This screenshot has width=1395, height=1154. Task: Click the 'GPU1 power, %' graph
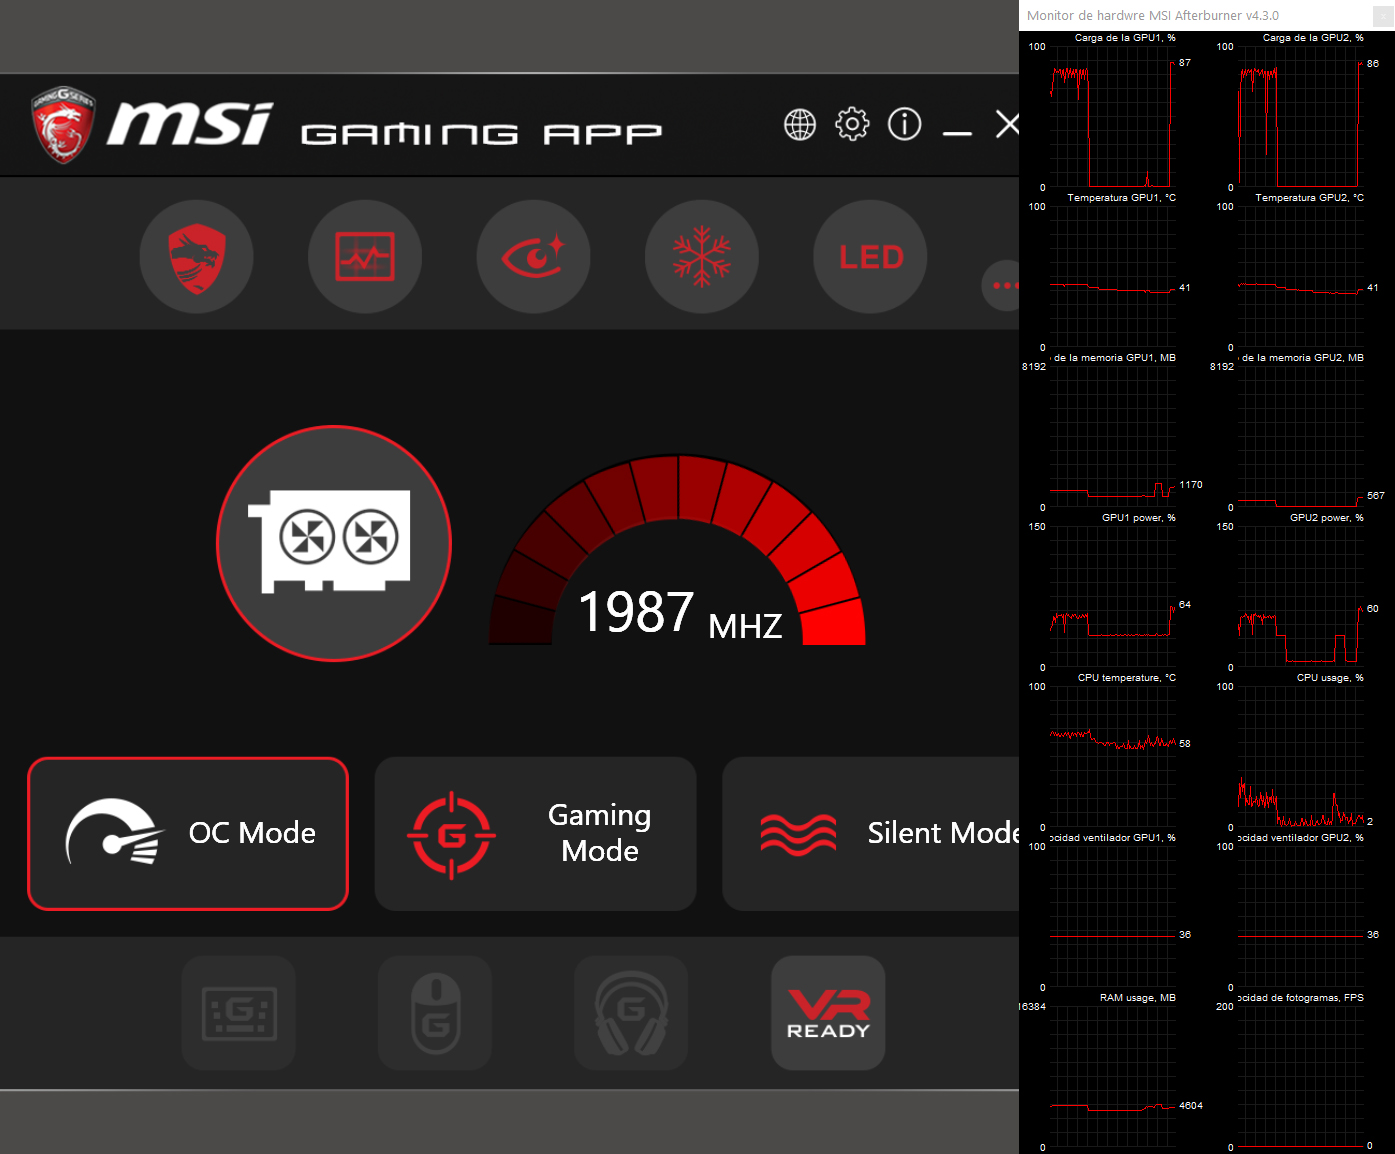coord(1113,597)
